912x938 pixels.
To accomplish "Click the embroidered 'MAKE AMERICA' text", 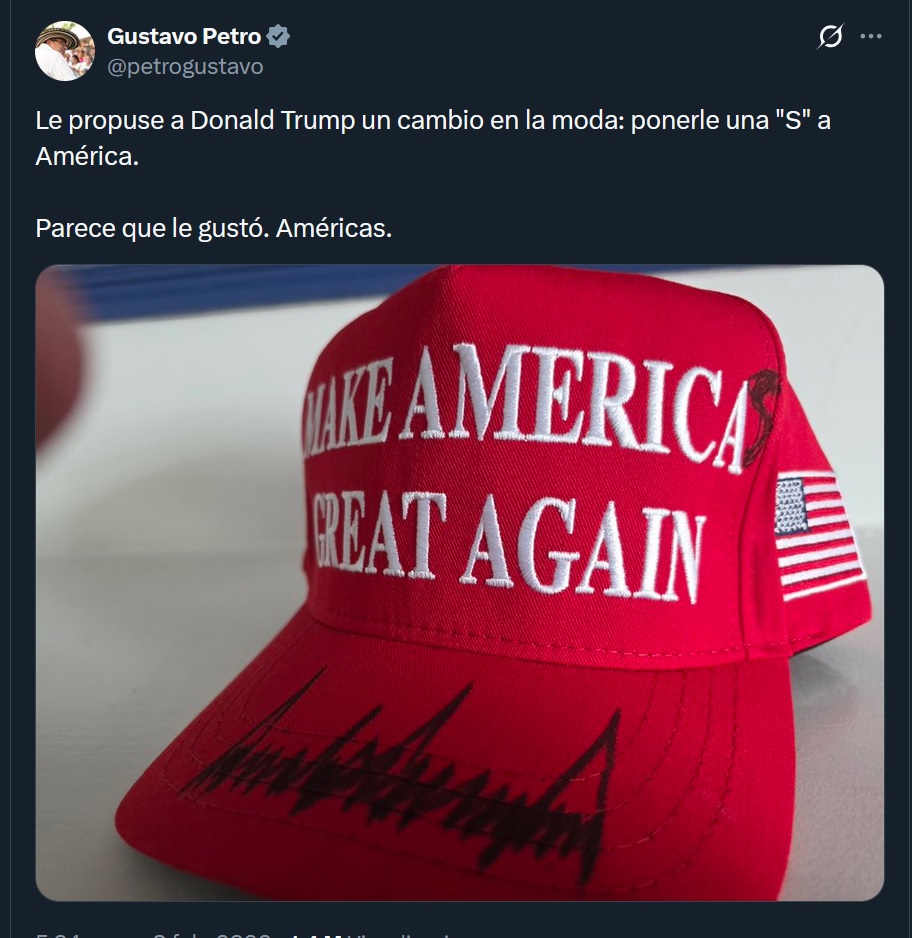I will tap(525, 406).
